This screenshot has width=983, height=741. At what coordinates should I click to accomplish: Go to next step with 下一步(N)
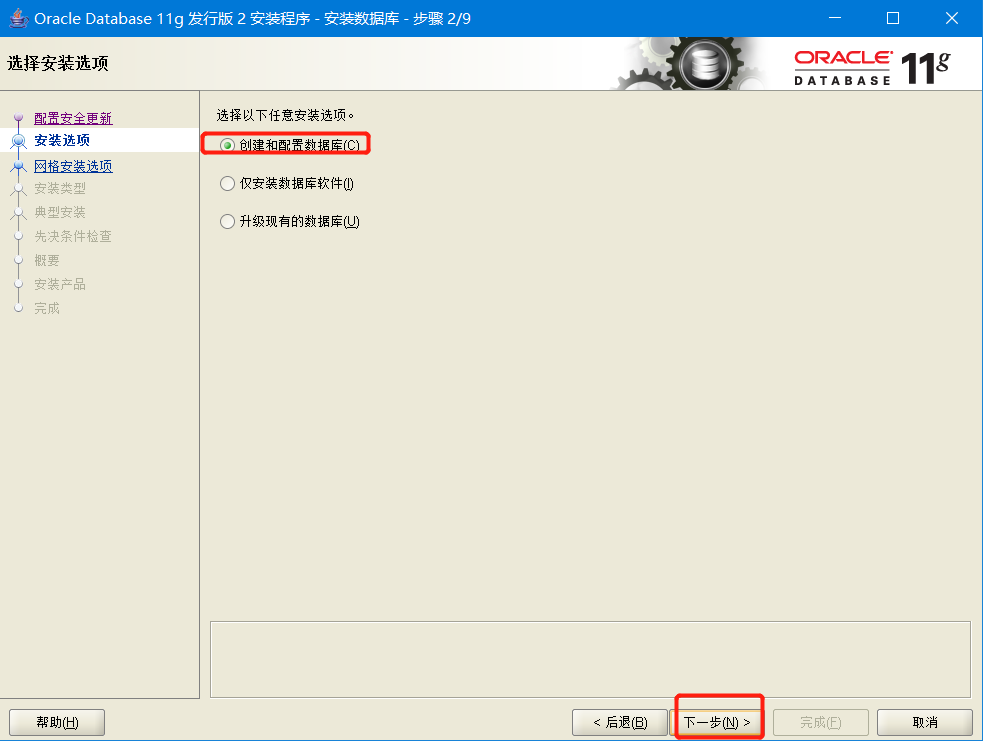[718, 722]
